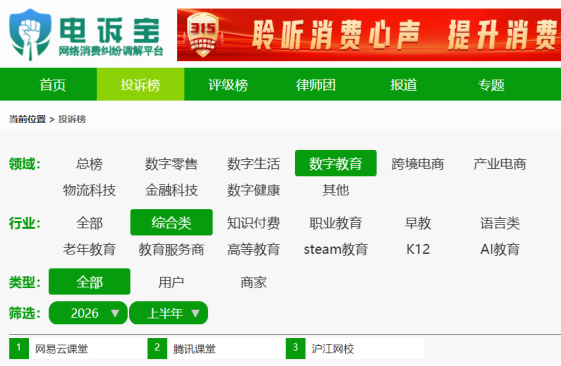Go to the 首页 tab
Image resolution: width=561 pixels, height=366 pixels.
point(52,85)
